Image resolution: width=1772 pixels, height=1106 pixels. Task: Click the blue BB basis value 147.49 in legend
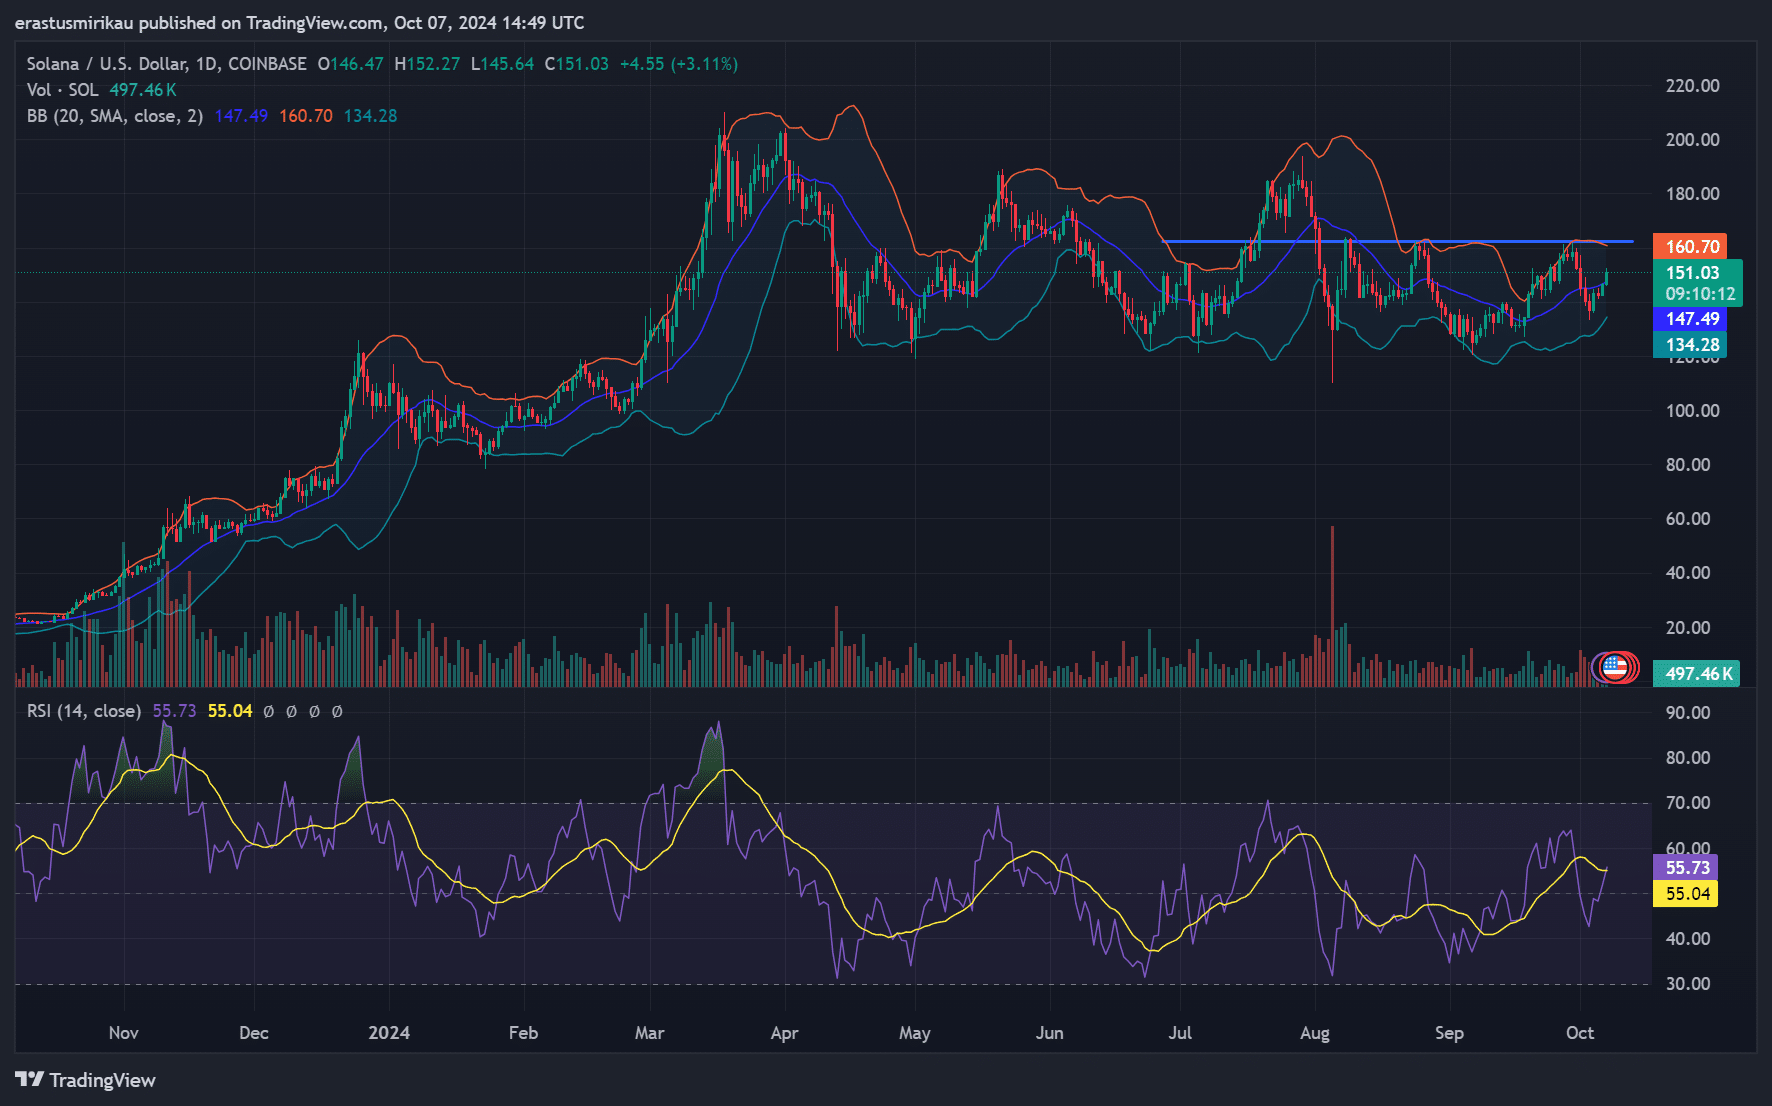(x=241, y=116)
